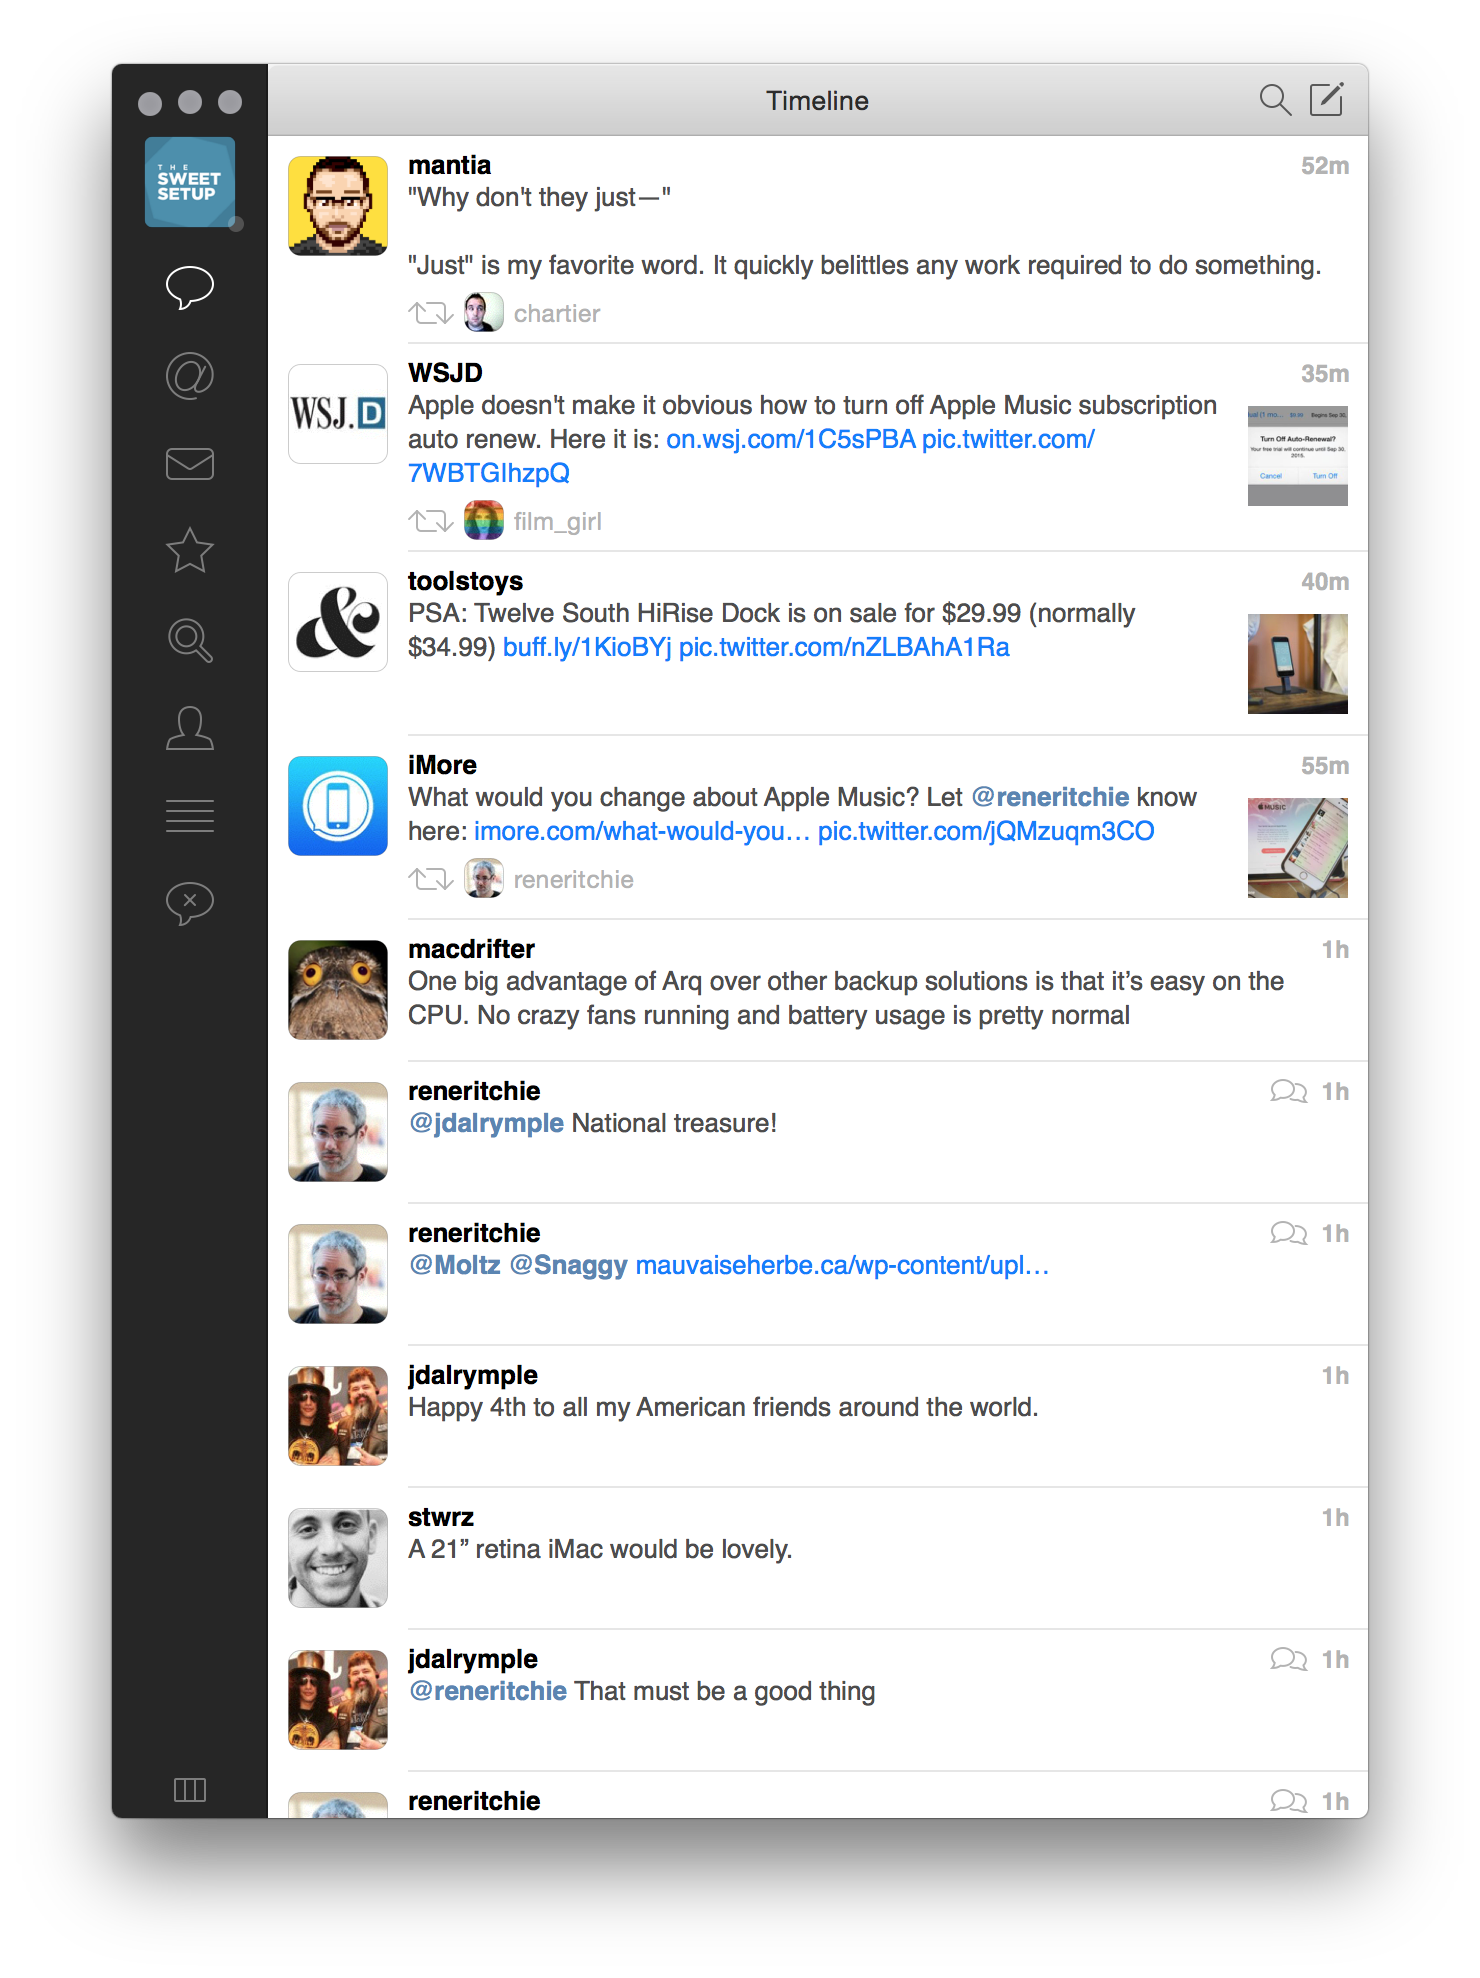The width and height of the screenshot is (1480, 1978).
Task: Click the 'mantia' username
Action: (449, 166)
